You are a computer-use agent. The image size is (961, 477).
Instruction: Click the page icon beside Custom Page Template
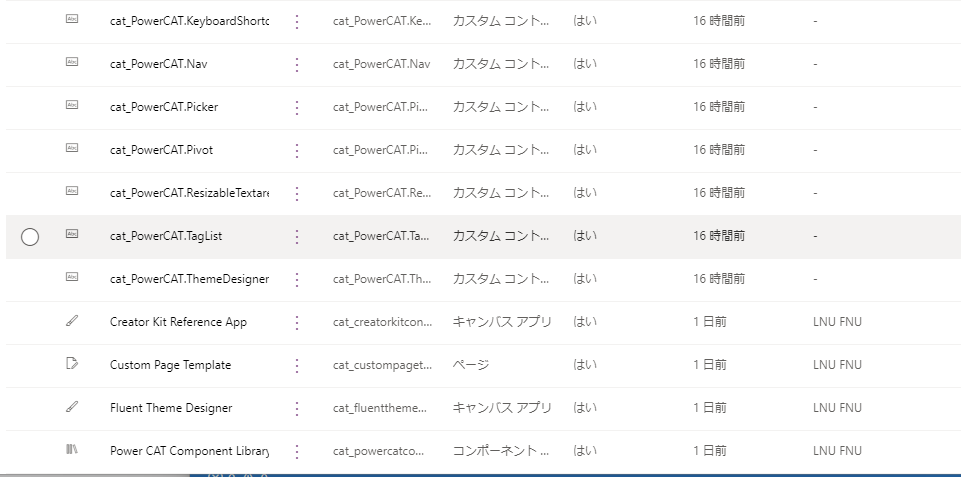[x=72, y=363]
